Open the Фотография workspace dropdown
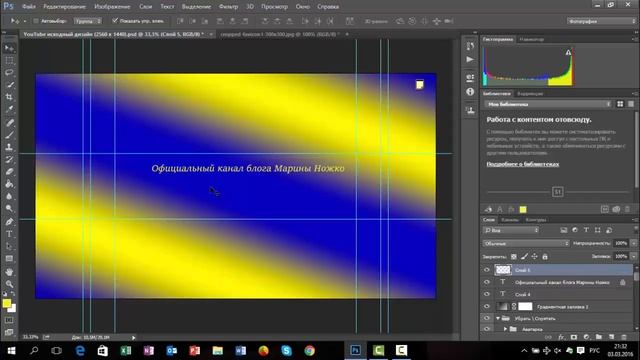640x360 pixels. 601,21
